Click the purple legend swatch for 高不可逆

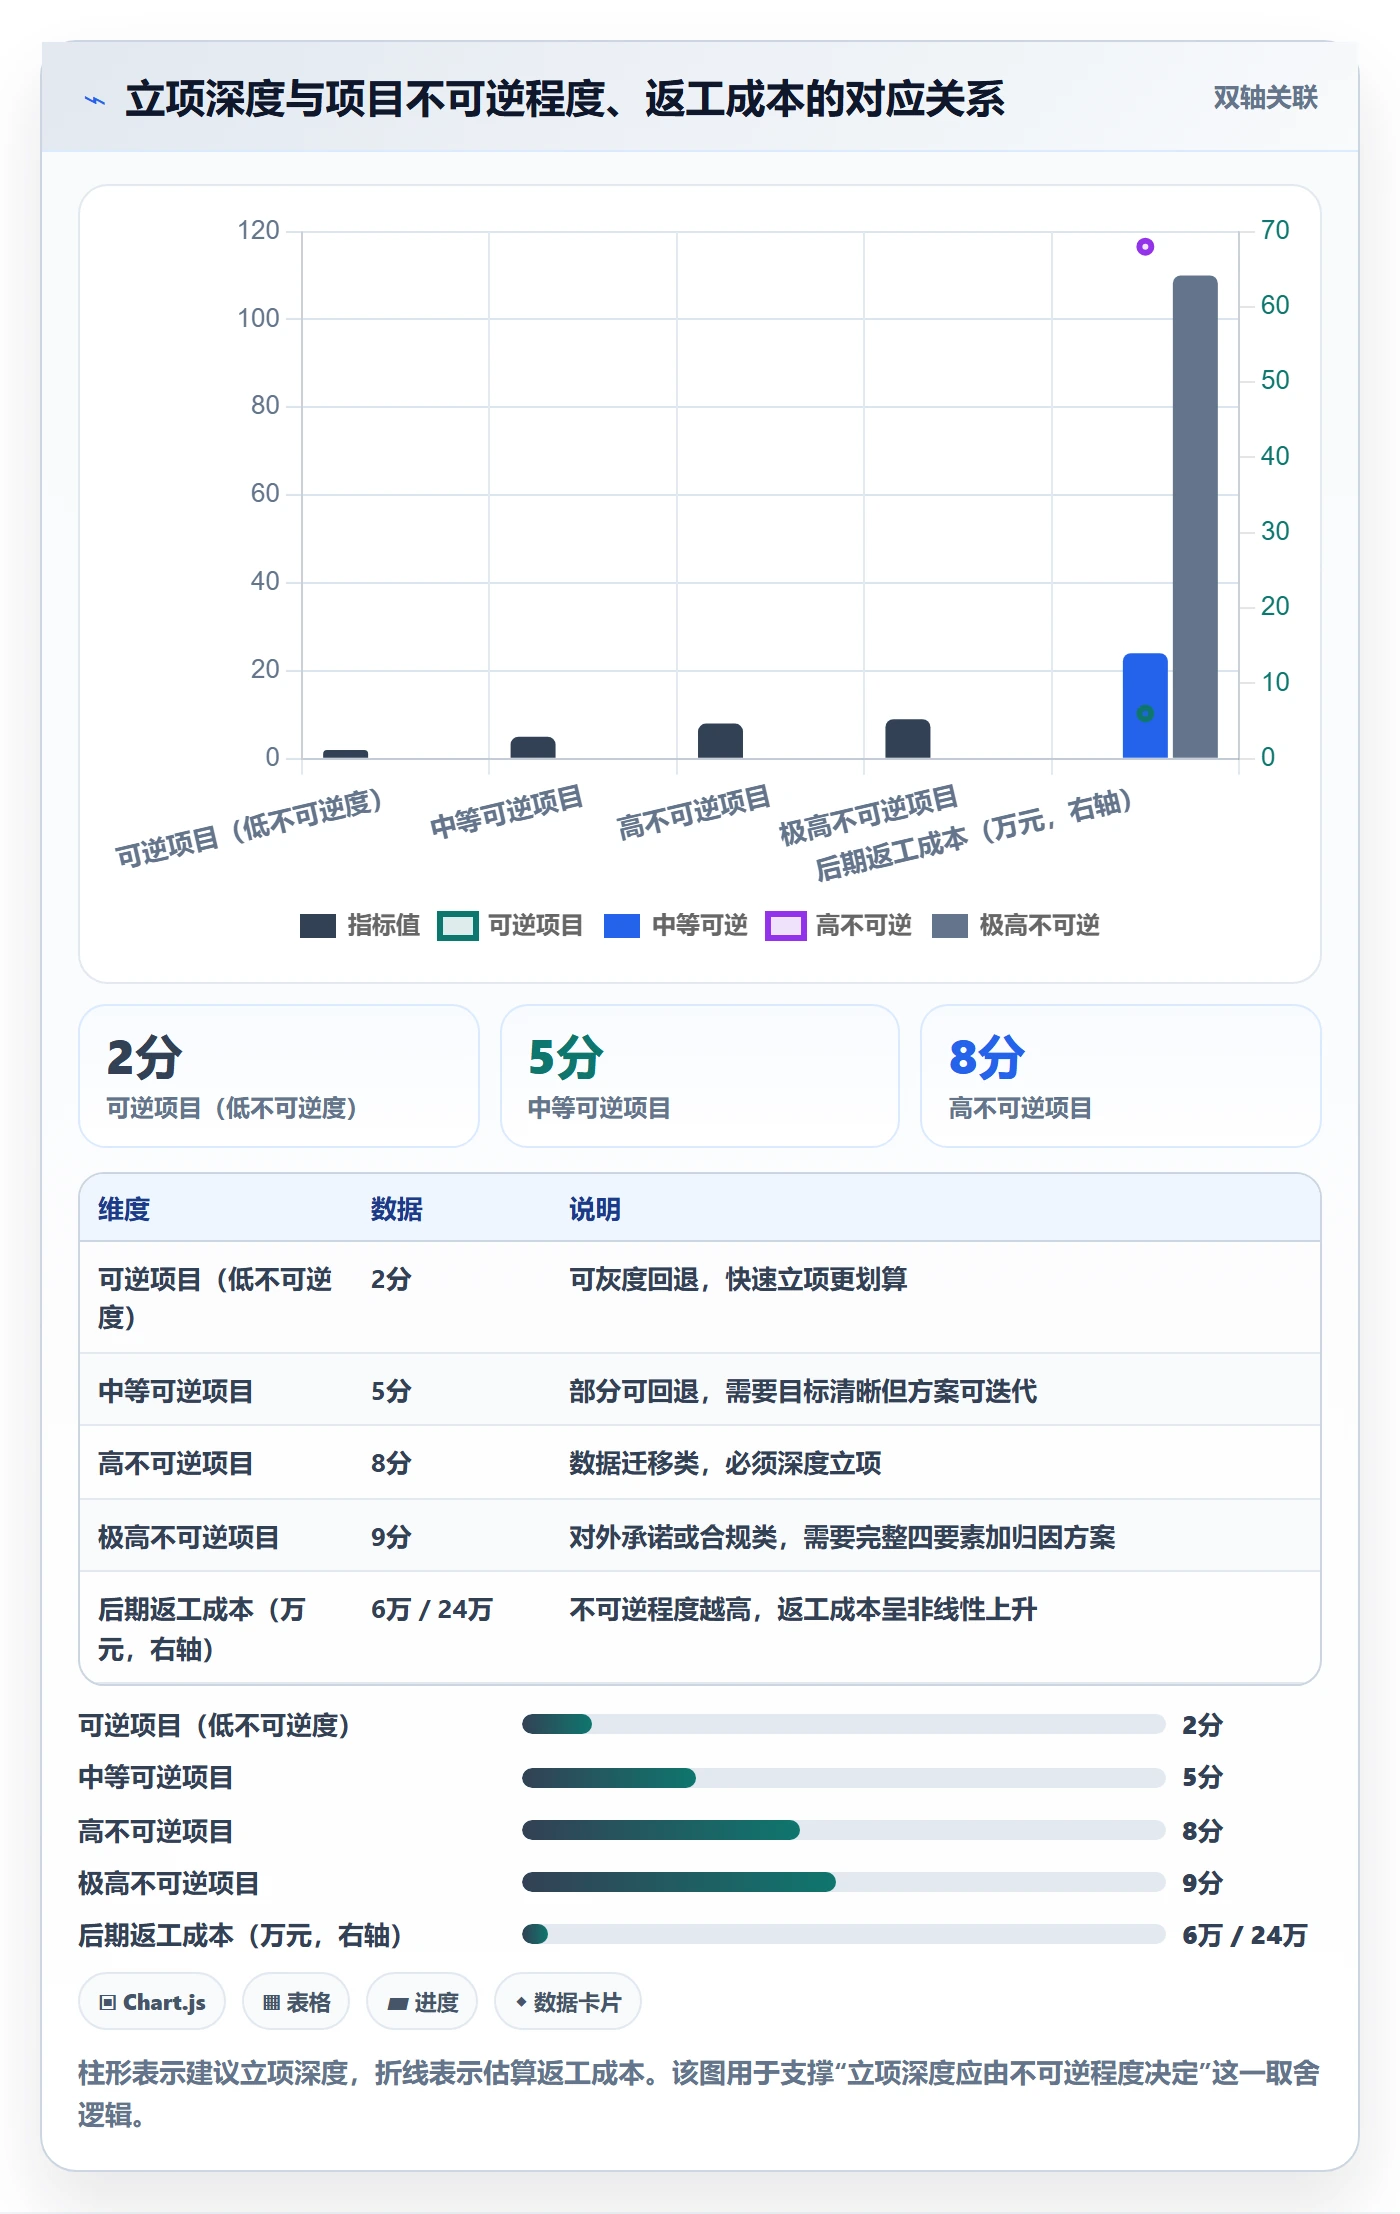coord(785,926)
